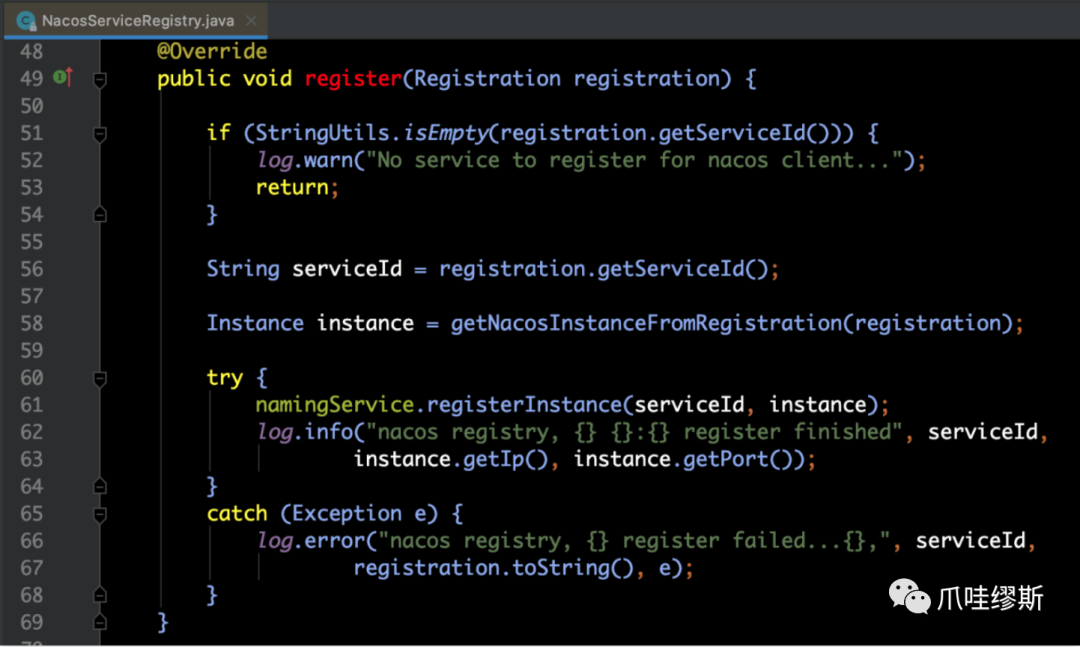The image size is (1080, 647).
Task: Click log.warn call on line 52
Action: point(304,161)
